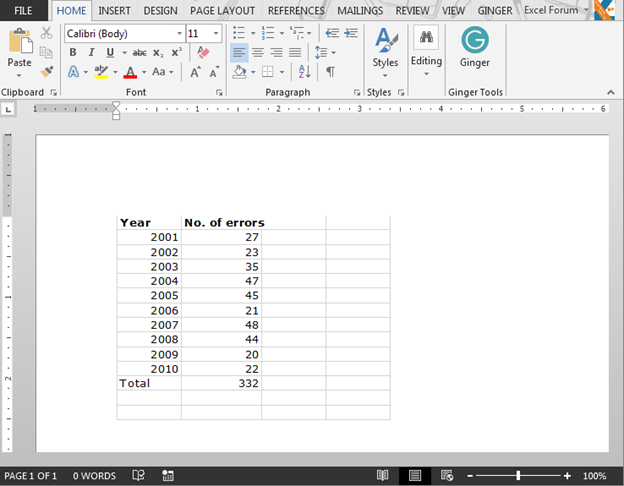This screenshot has width=624, height=486.
Task: Click the tab stop selector beside the ruler
Action: tap(8, 109)
